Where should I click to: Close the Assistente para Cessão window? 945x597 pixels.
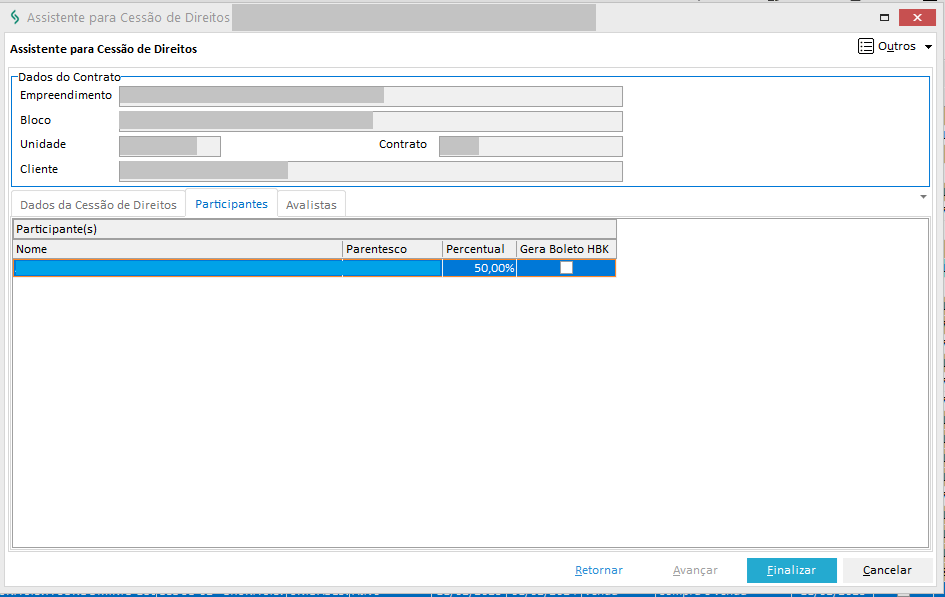(917, 18)
